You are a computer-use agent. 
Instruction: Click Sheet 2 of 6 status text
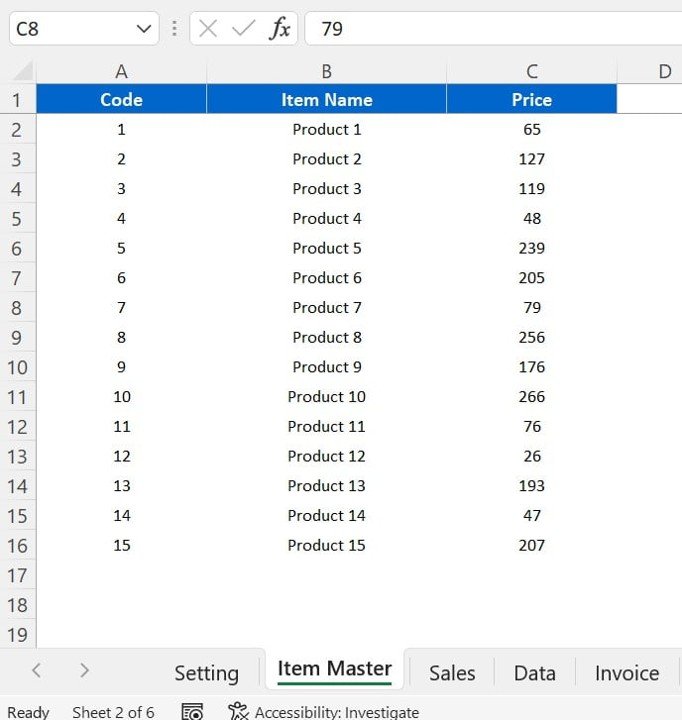click(113, 712)
